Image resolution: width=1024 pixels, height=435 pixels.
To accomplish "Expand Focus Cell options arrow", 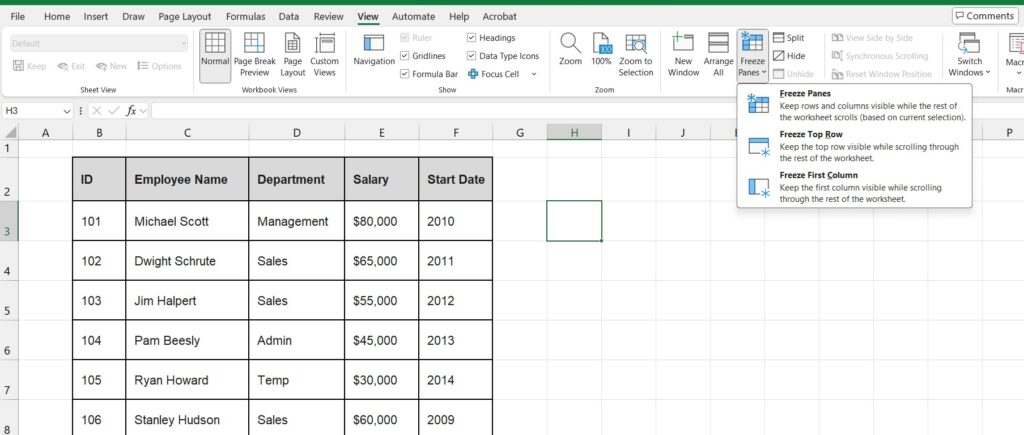I will coord(534,74).
